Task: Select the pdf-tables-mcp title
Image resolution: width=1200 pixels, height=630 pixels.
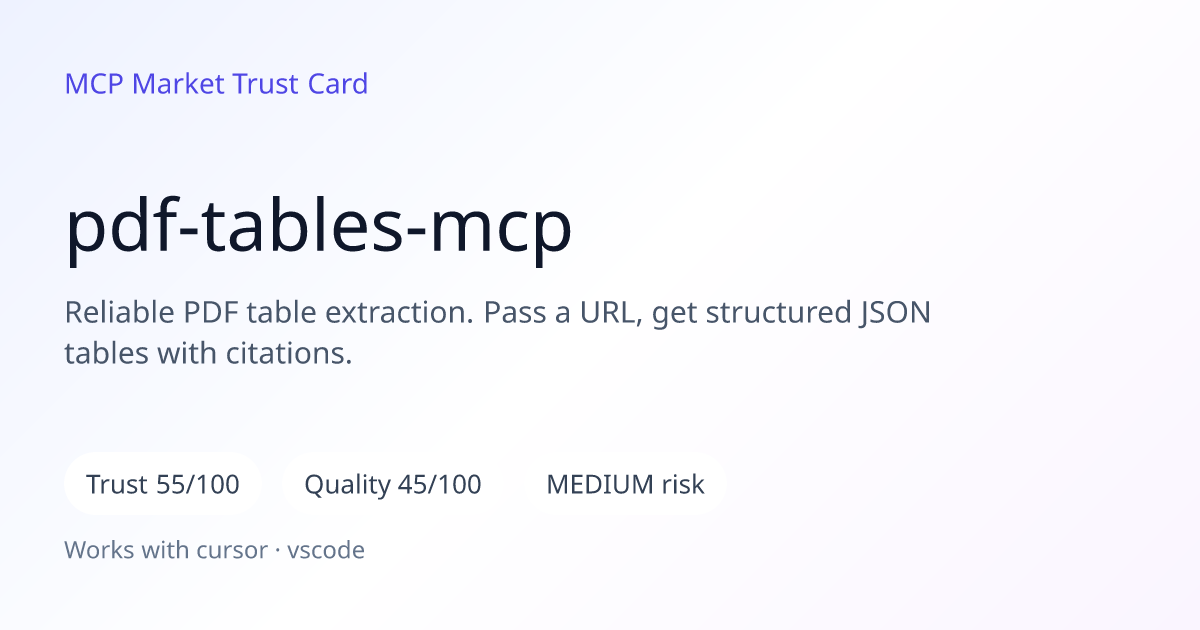Action: coord(319,230)
